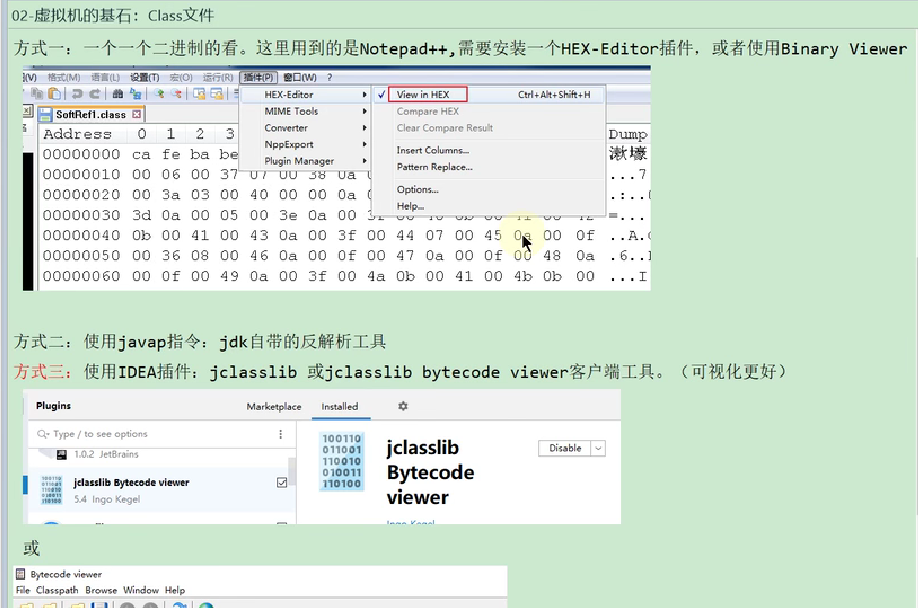918x608 pixels.
Task: Open the ? help menu in Notepad++
Action: [330, 77]
